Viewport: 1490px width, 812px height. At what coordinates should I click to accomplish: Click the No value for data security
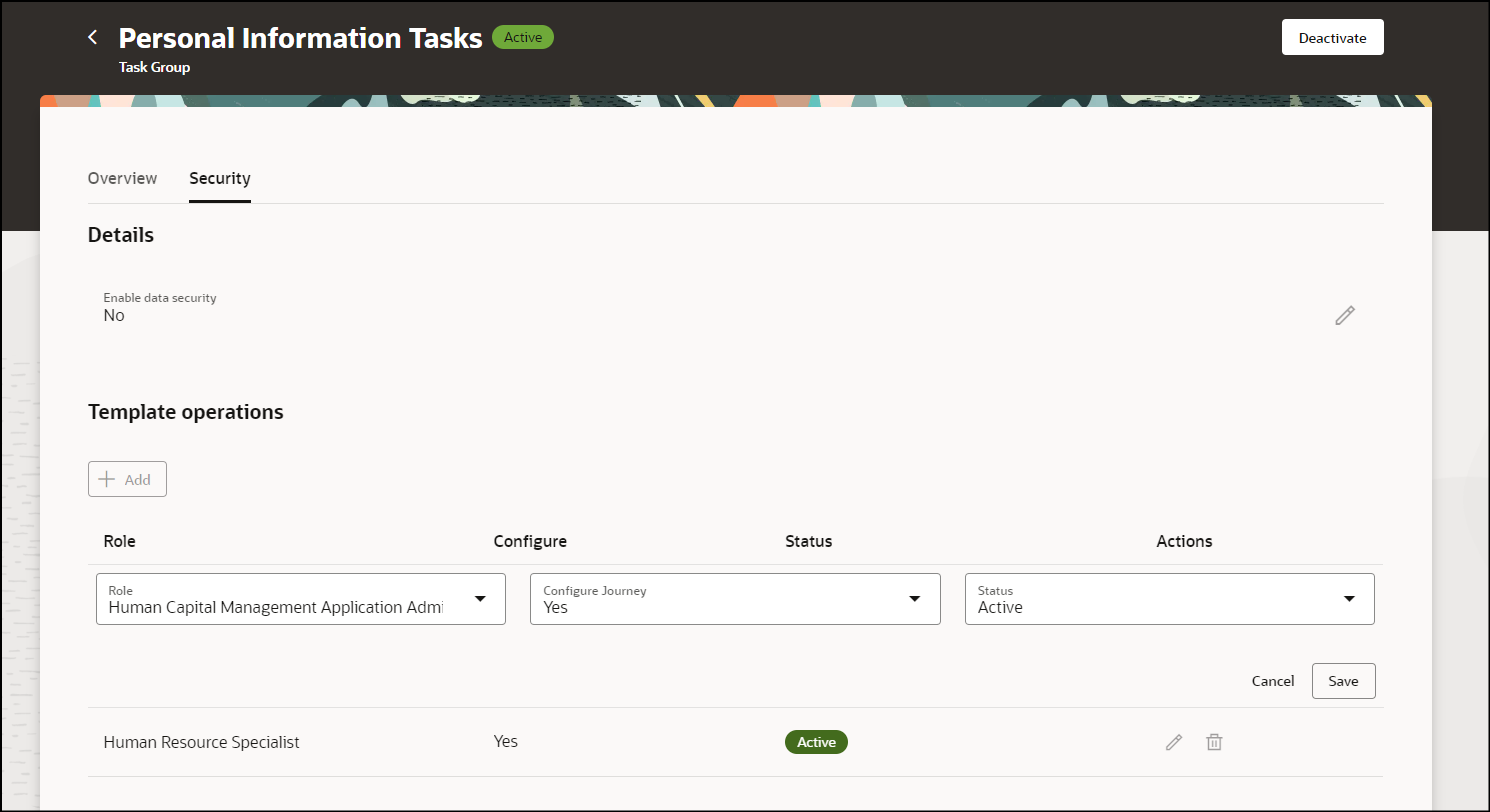point(114,315)
